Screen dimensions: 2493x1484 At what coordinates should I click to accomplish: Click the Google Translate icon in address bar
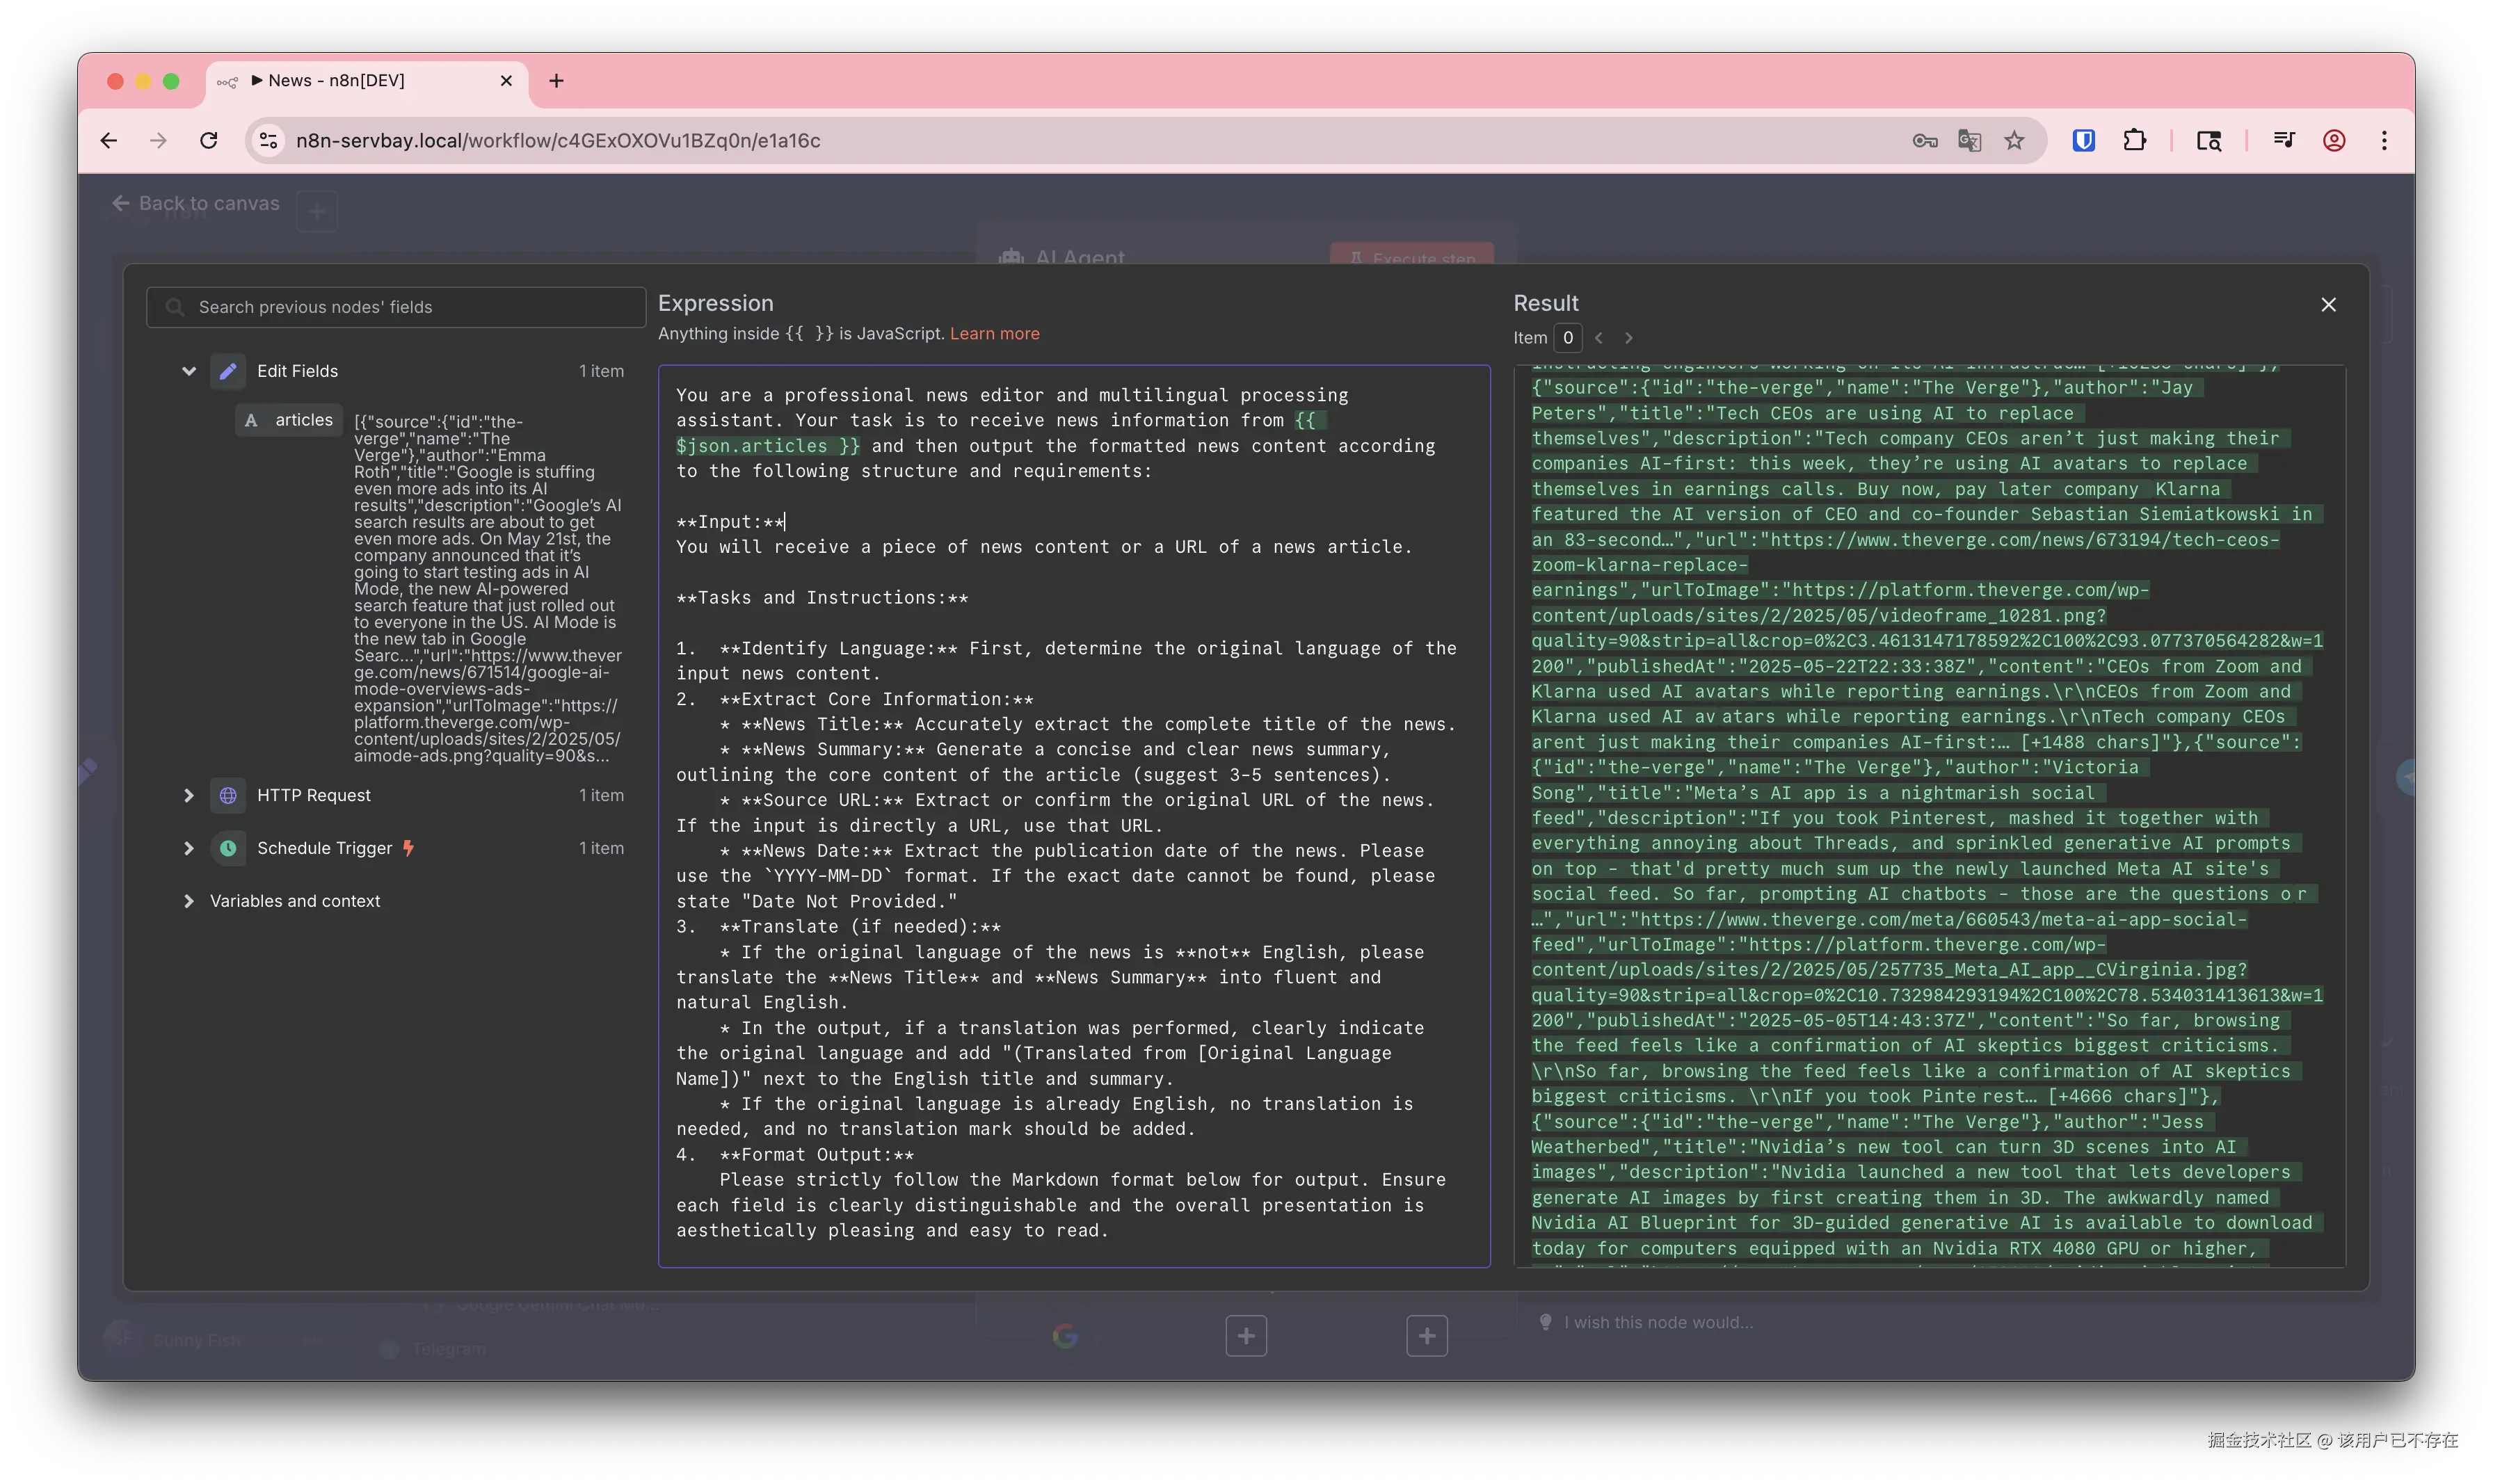(1969, 141)
